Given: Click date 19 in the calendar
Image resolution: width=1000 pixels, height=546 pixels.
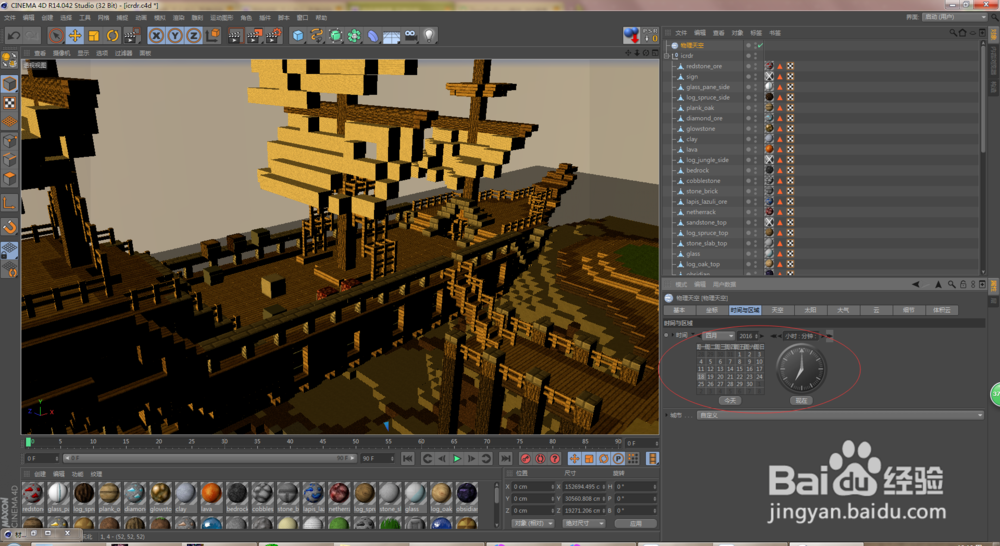Looking at the screenshot, I should (710, 377).
